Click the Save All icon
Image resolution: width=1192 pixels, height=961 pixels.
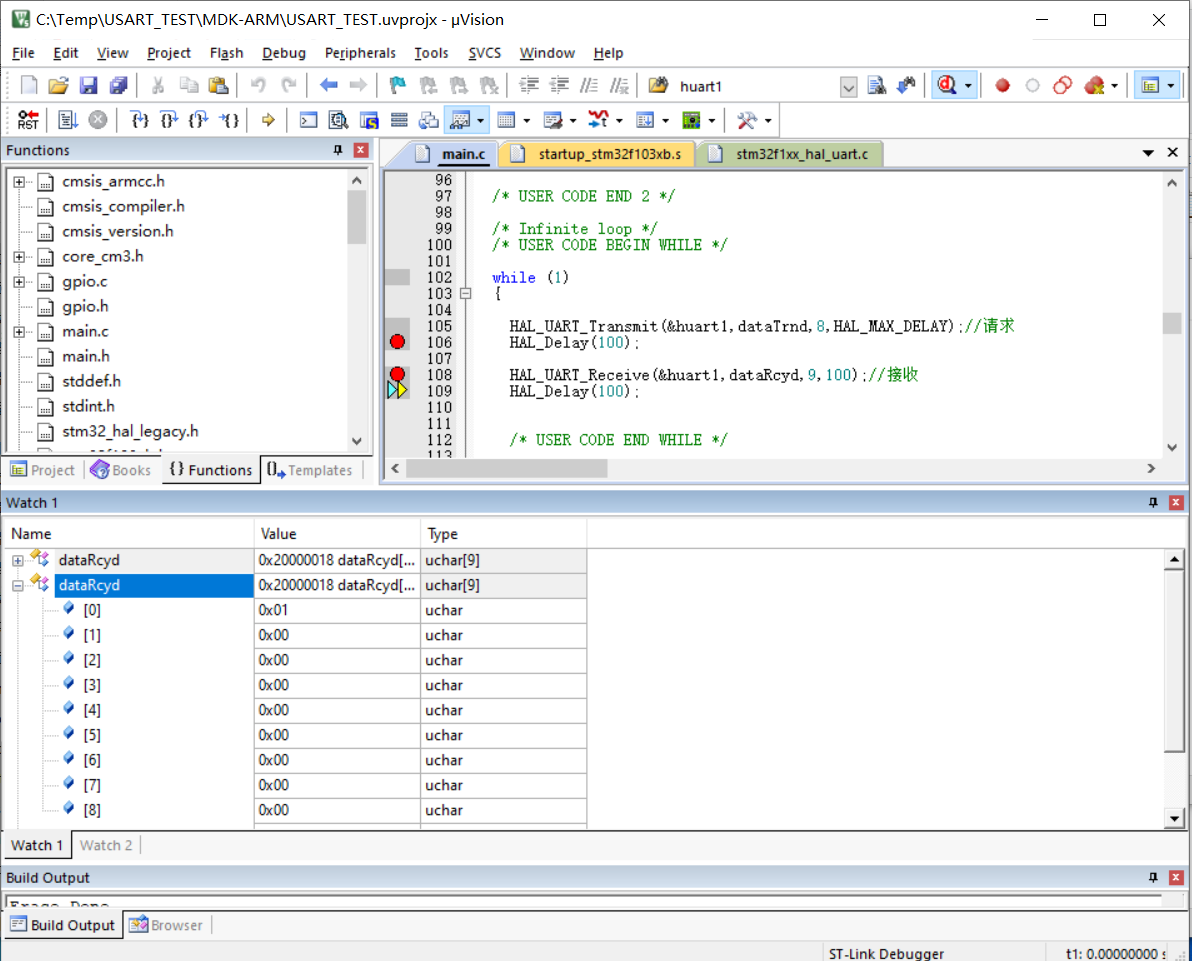click(118, 85)
